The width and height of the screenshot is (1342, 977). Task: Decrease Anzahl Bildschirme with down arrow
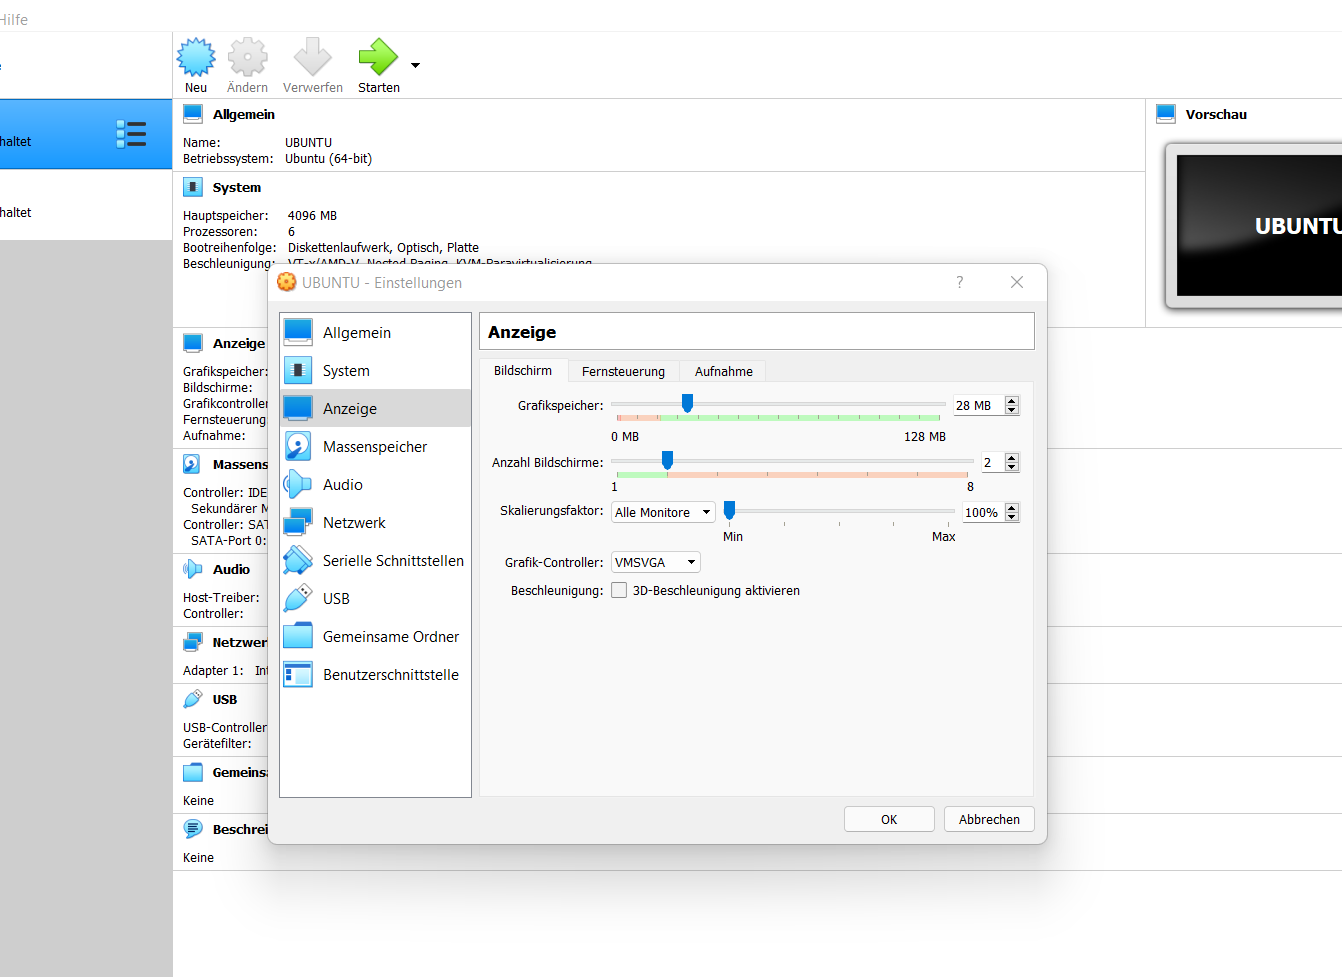(x=1012, y=467)
